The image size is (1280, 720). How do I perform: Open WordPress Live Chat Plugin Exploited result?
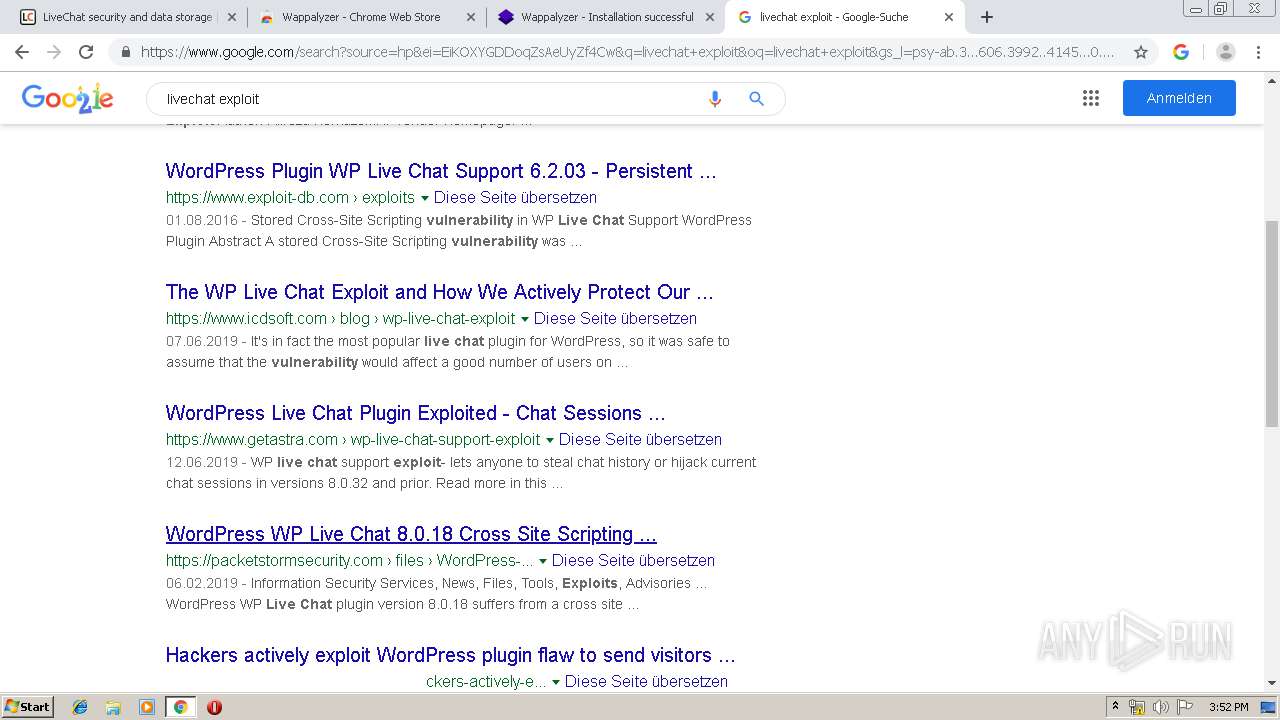pyautogui.click(x=415, y=413)
